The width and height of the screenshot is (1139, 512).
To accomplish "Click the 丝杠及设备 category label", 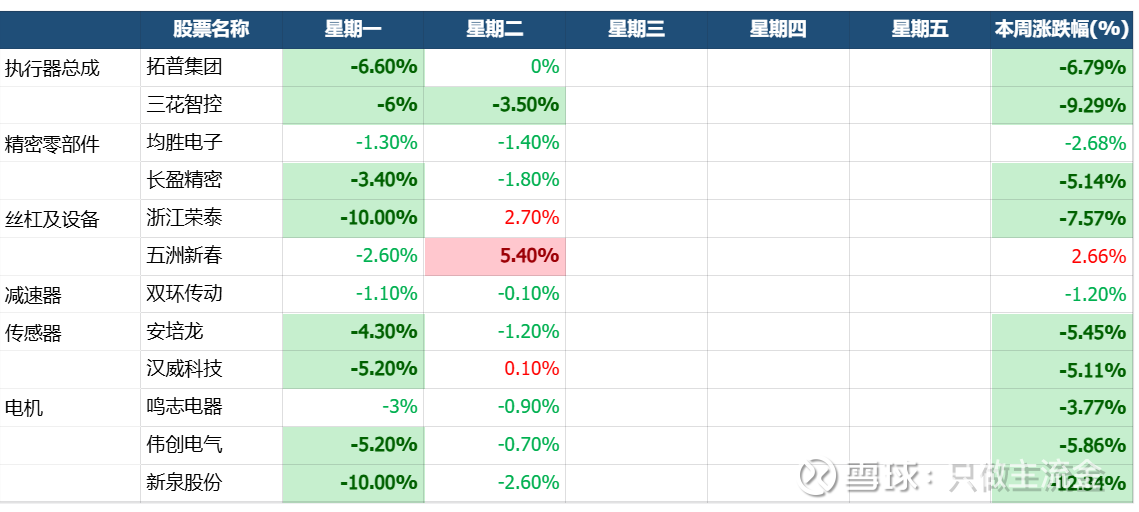I will point(52,219).
